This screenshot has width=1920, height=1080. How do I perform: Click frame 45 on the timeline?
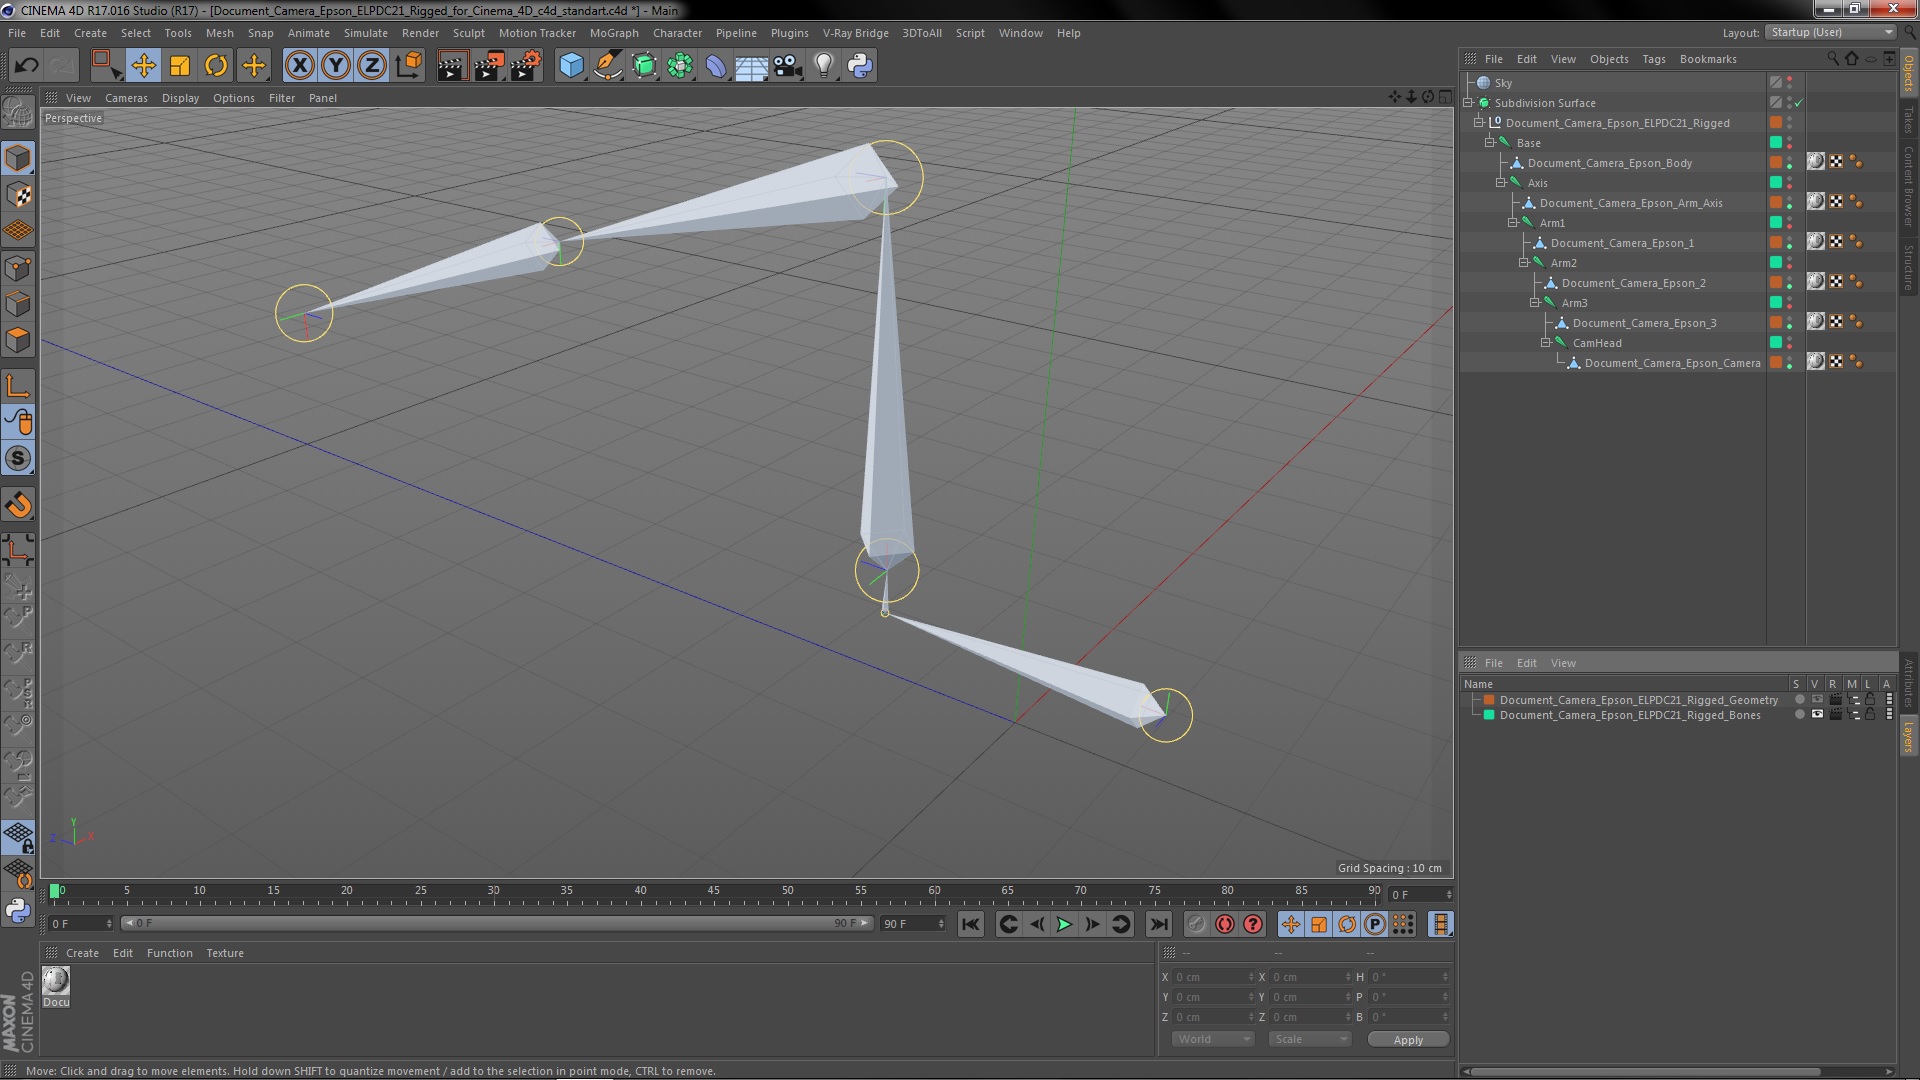(x=713, y=890)
